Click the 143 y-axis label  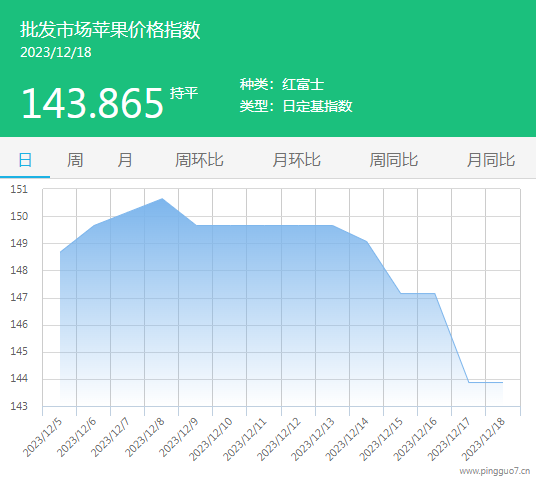tap(19, 406)
